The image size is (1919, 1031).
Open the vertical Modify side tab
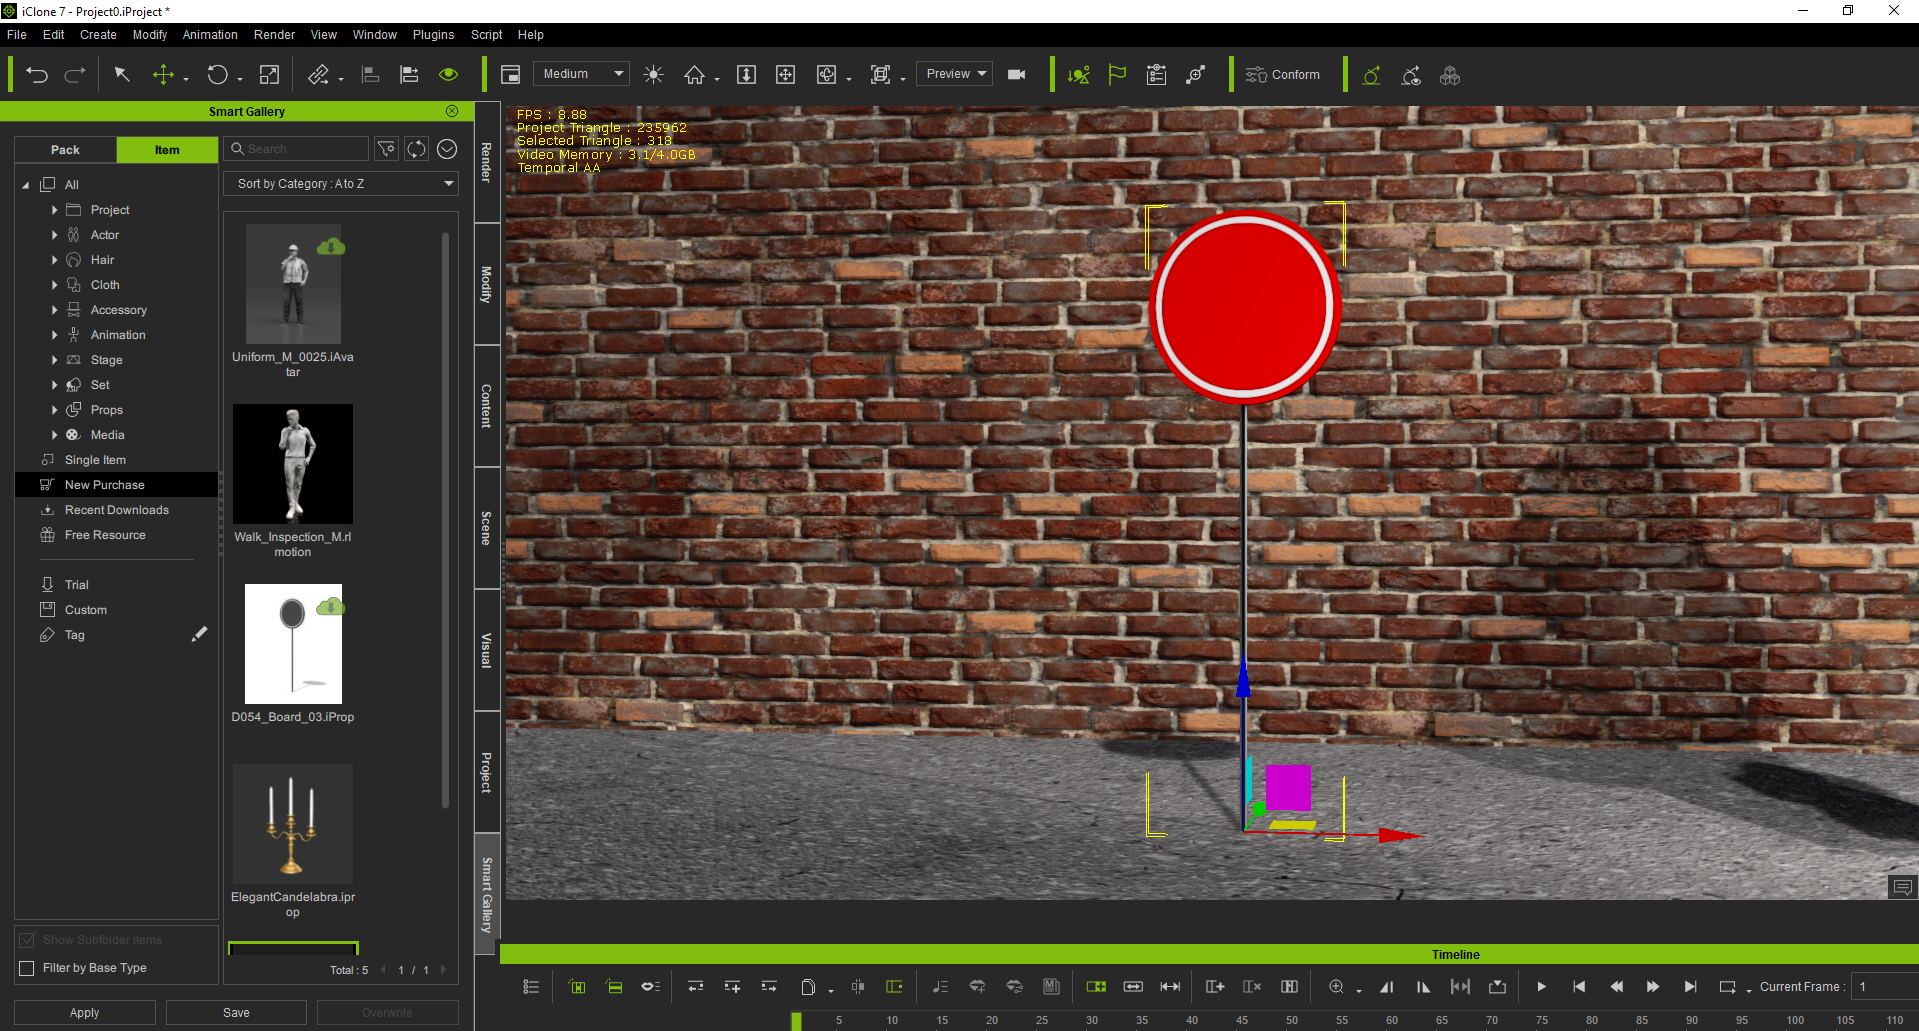pos(487,285)
